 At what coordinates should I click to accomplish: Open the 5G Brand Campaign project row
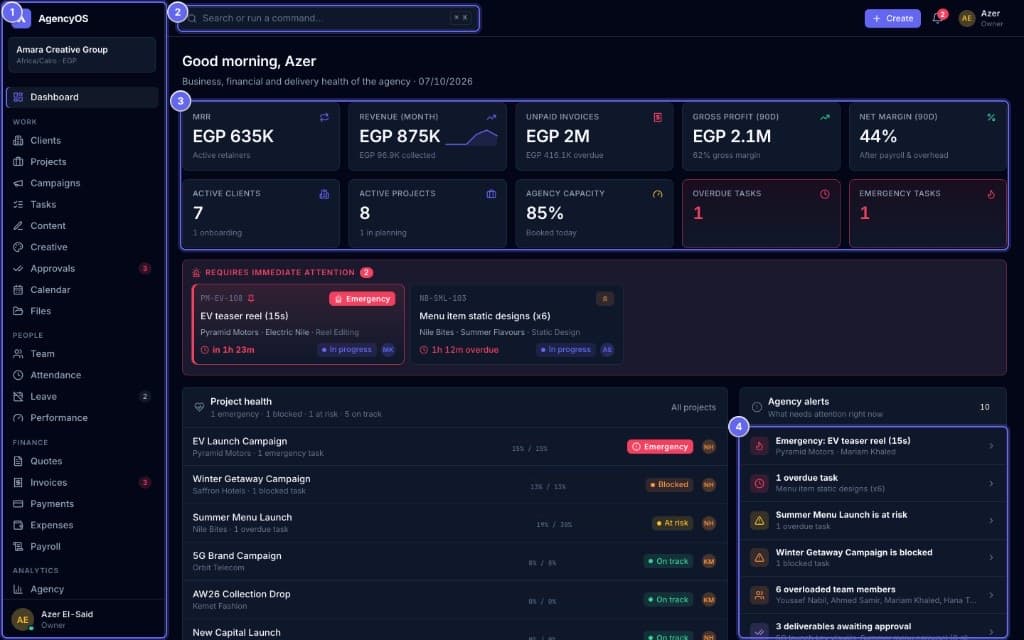point(455,561)
